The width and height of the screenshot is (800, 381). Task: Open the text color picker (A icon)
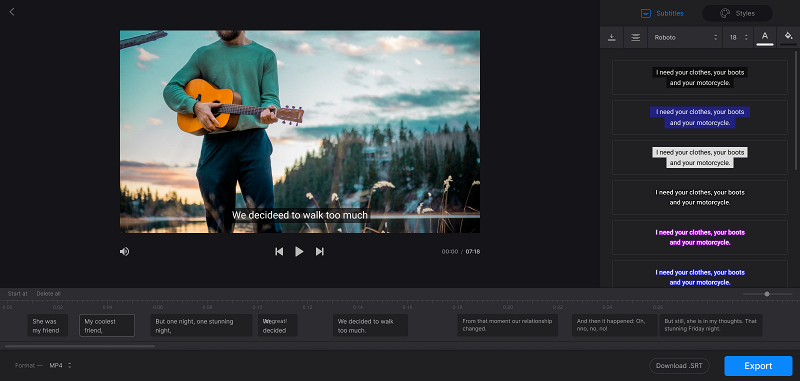(764, 37)
